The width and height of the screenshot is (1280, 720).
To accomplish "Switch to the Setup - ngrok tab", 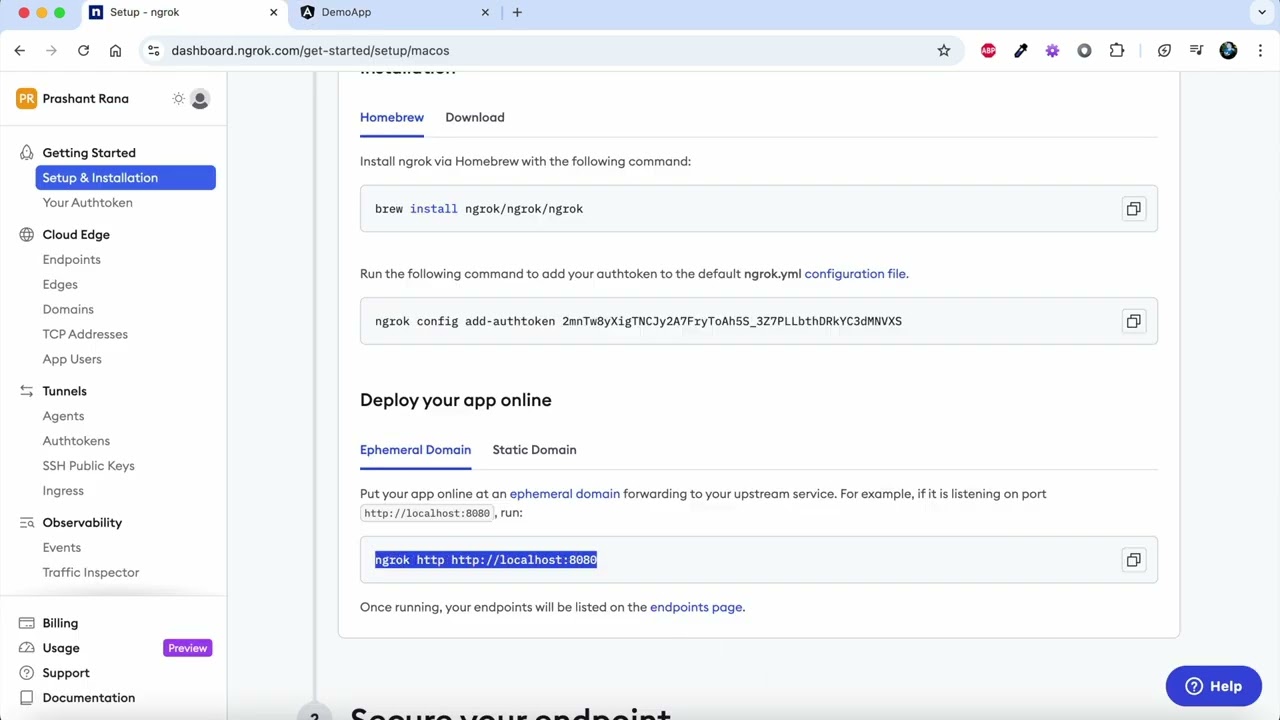I will (x=182, y=12).
